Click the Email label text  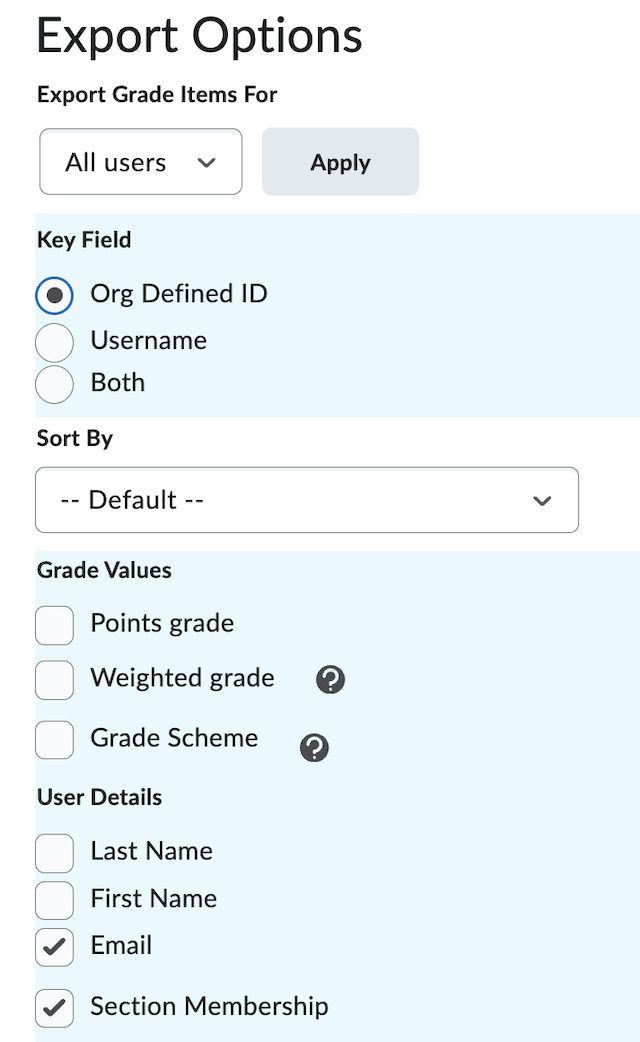tap(121, 945)
